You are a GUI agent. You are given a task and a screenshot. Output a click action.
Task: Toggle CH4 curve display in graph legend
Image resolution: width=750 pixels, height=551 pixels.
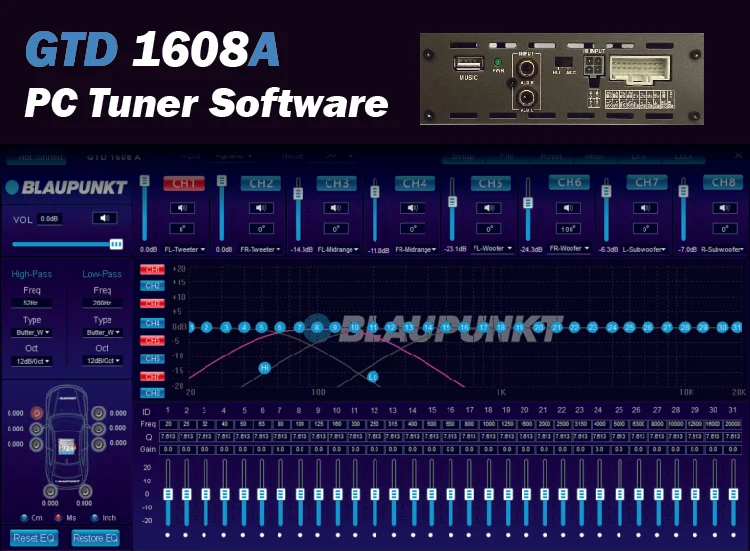coord(152,323)
